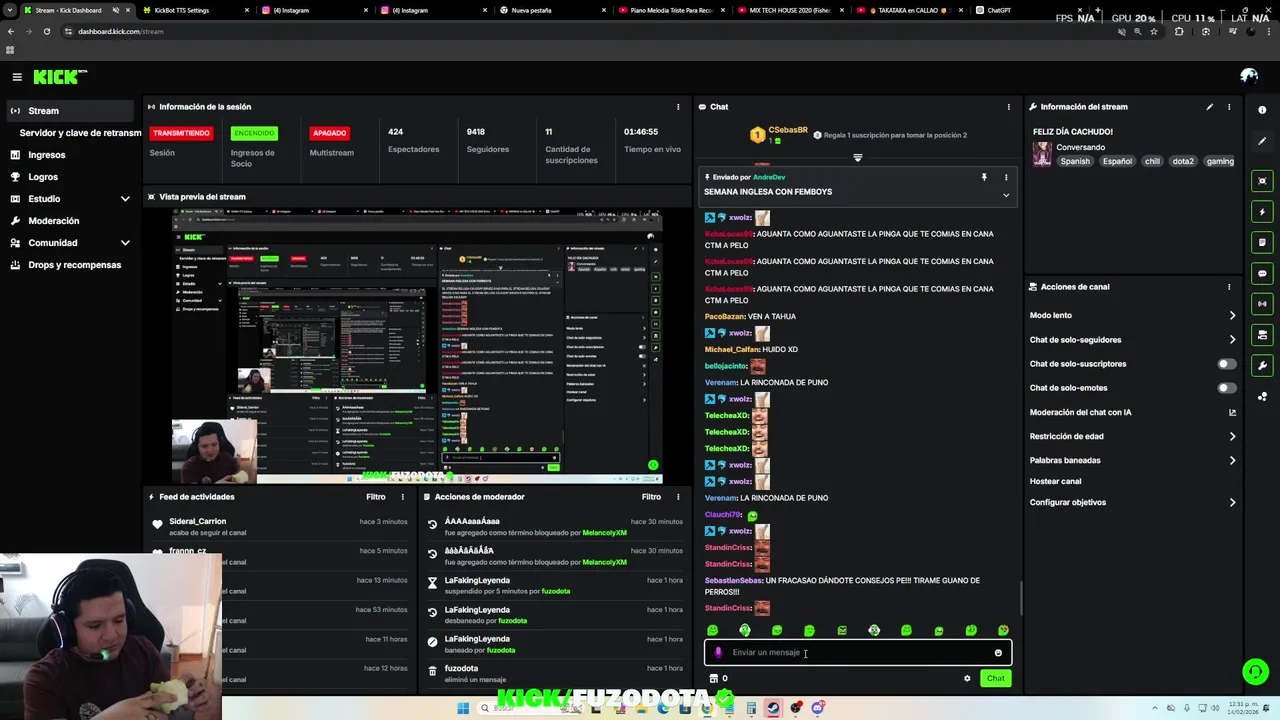This screenshot has width=1280, height=720.
Task: Open Información del stream three-dot menu
Action: (x=1229, y=107)
